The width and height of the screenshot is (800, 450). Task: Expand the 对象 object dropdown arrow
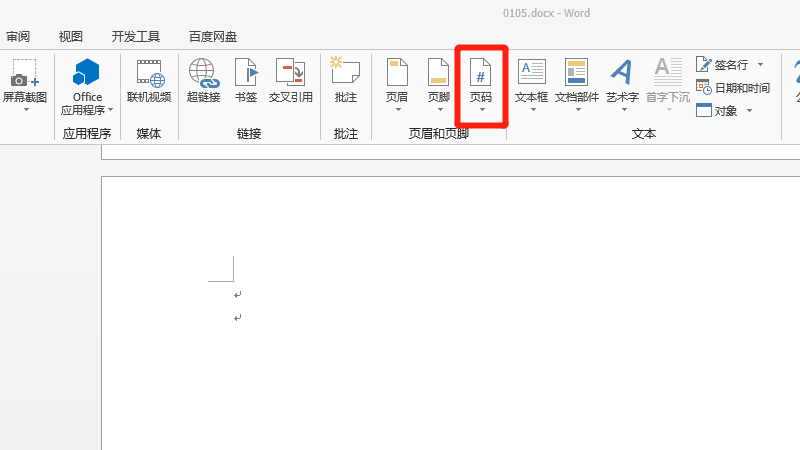[x=747, y=111]
